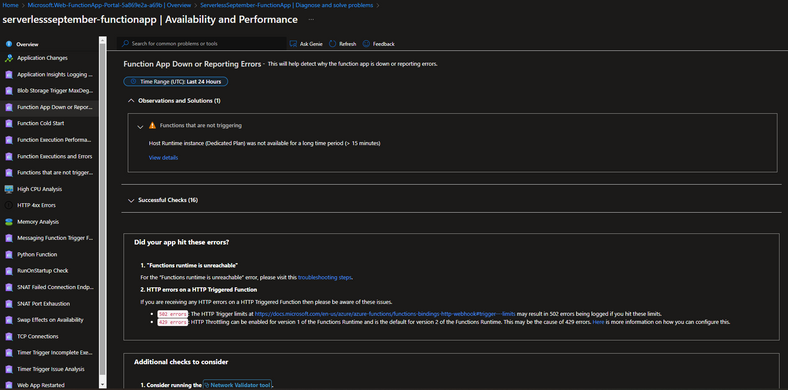Viewport: 788px width, 390px height.
Task: Select the High CPU Analysis monitor icon
Action: [9, 189]
